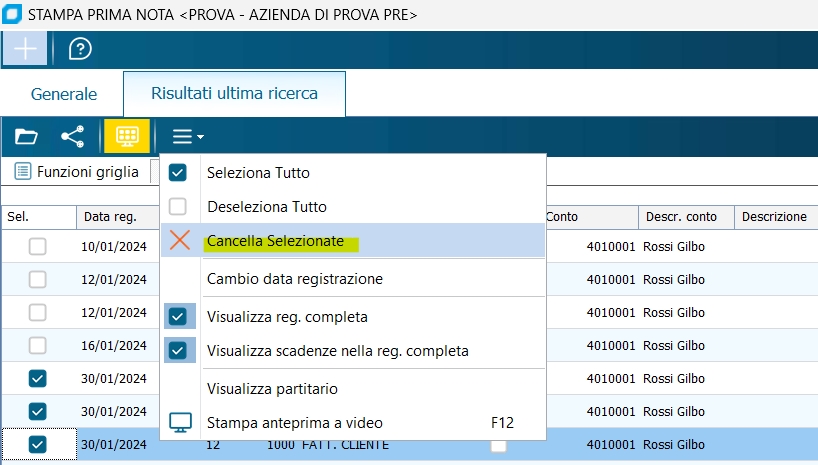Select the Risultati ultima ricerca tab
Image resolution: width=818 pixels, height=465 pixels.
(x=234, y=94)
